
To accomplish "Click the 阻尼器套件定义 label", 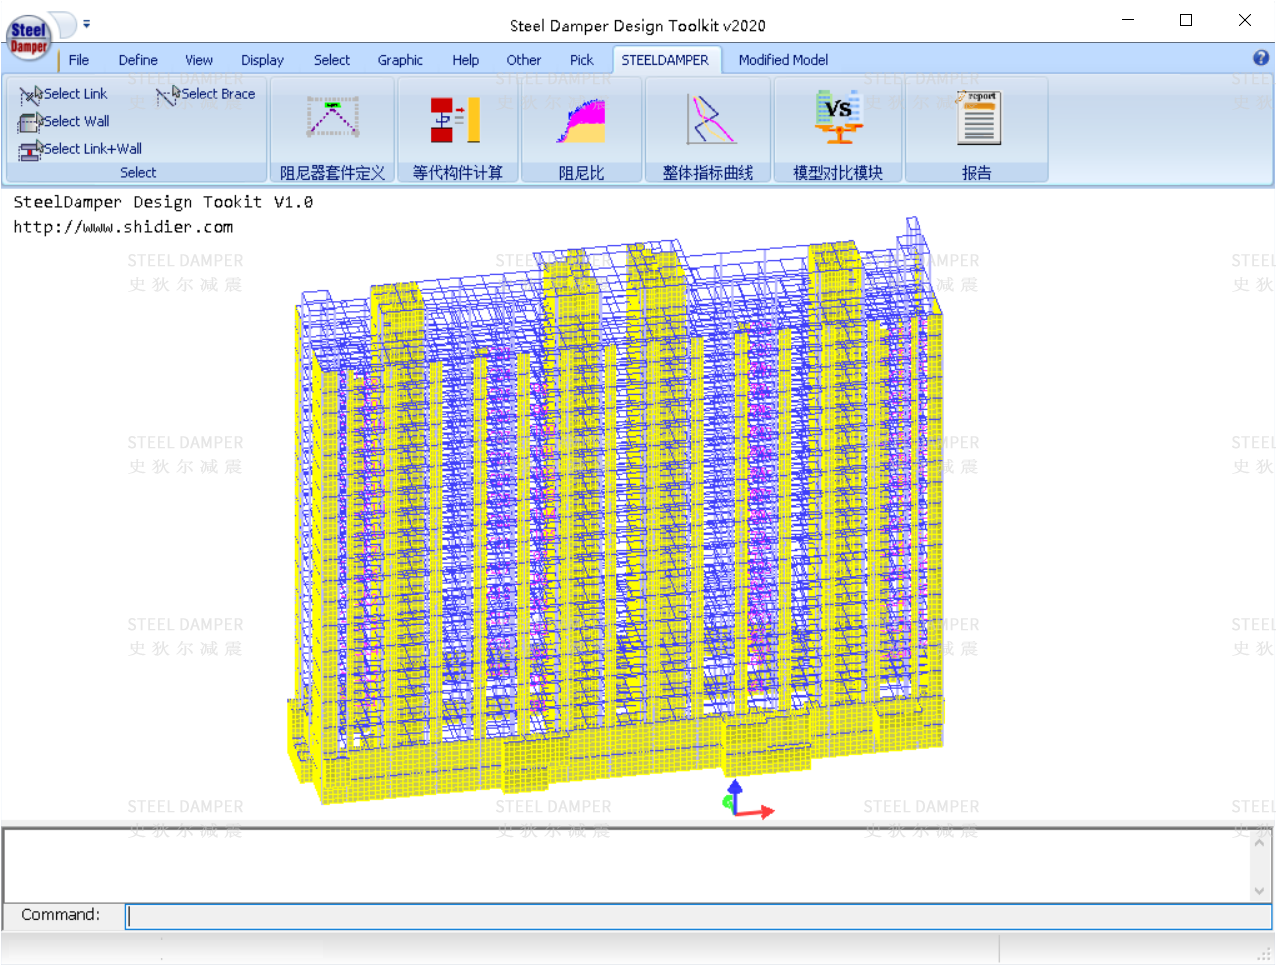I will [x=332, y=173].
